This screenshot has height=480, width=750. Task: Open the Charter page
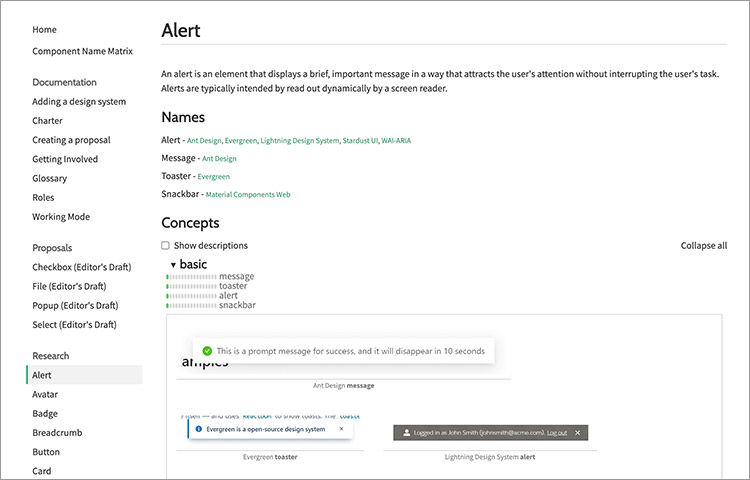click(x=47, y=120)
